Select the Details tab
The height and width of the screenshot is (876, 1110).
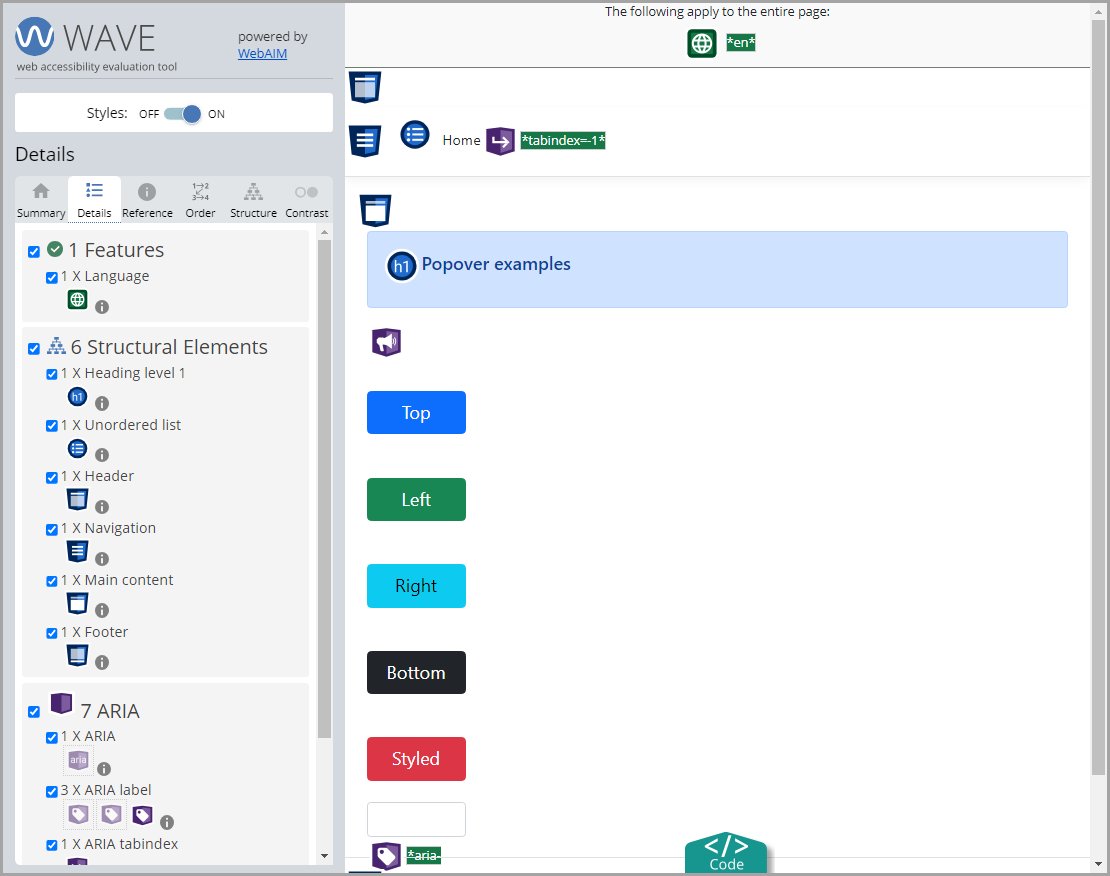coord(94,200)
